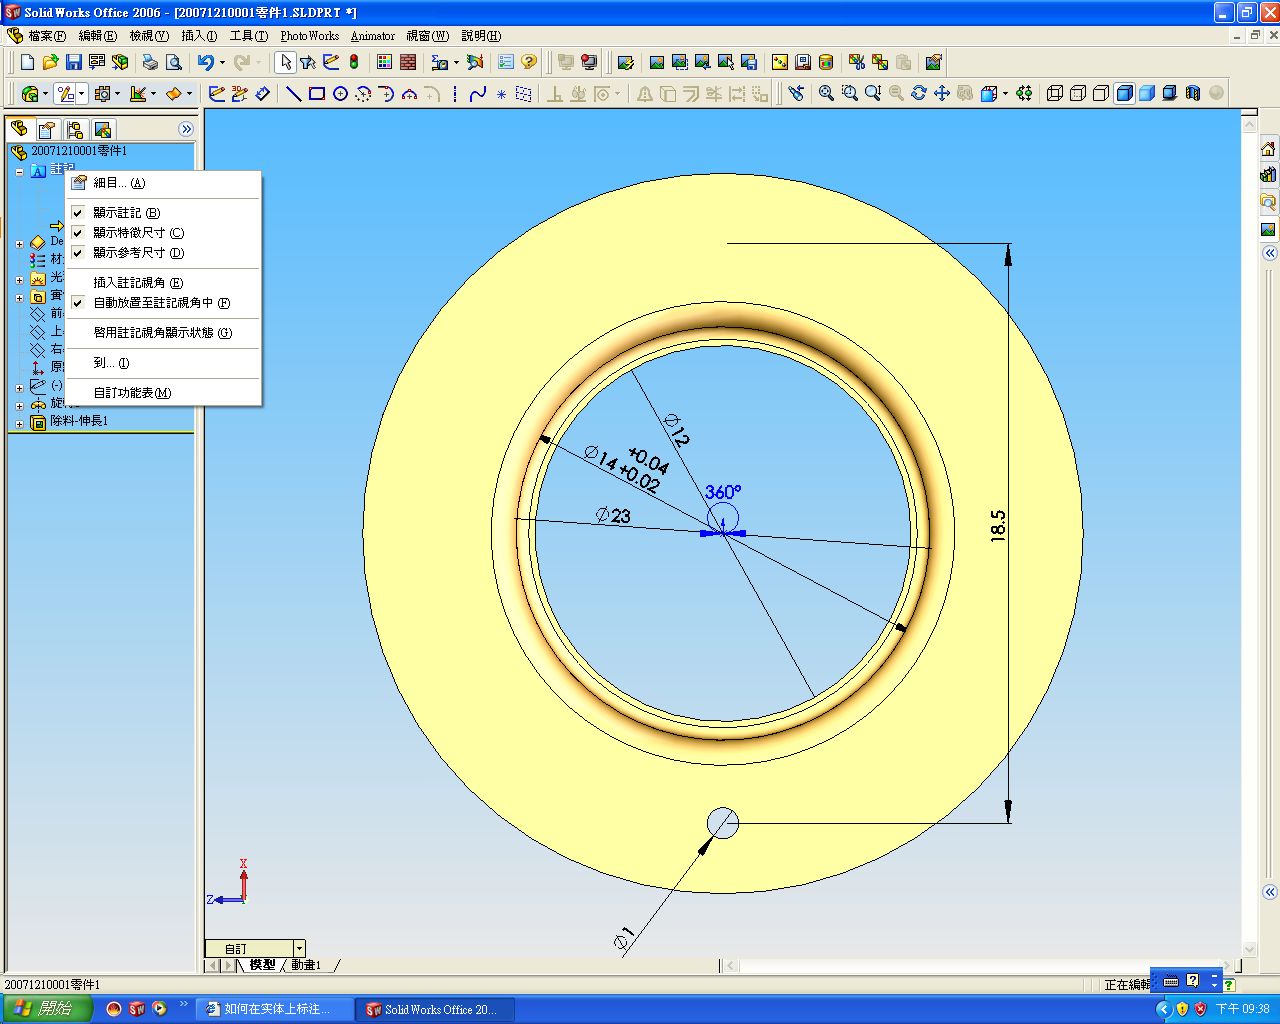Toggle 顯示註記 (B) checkmark option
Image resolution: width=1280 pixels, height=1024 pixels.
pyautogui.click(x=163, y=213)
